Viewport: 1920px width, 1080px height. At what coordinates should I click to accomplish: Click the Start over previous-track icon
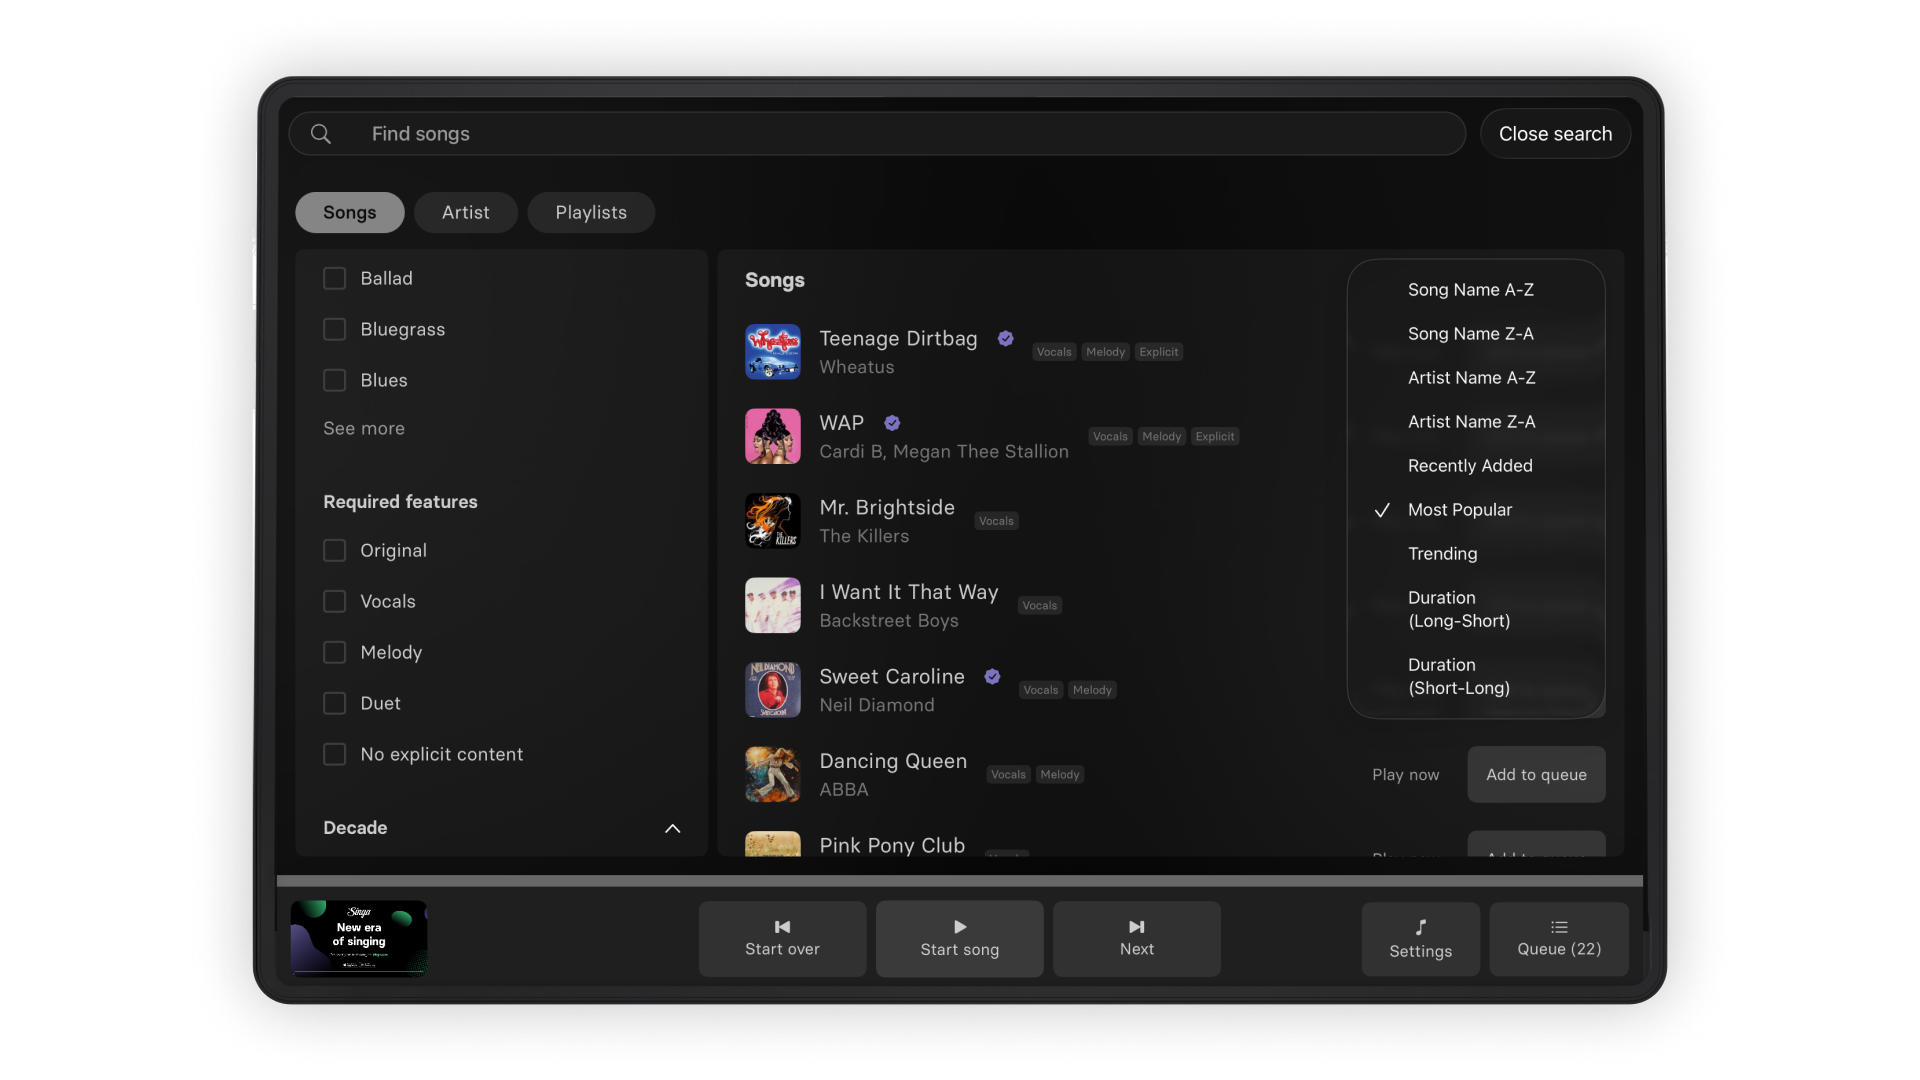click(x=782, y=927)
